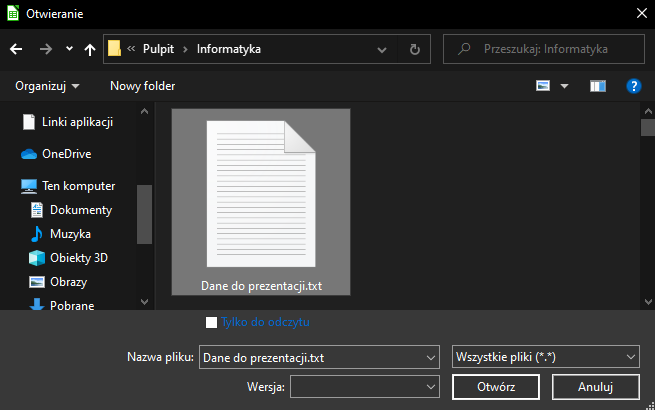This screenshot has width=655, height=410.
Task: Click the folder icon in address bar
Action: point(114,48)
